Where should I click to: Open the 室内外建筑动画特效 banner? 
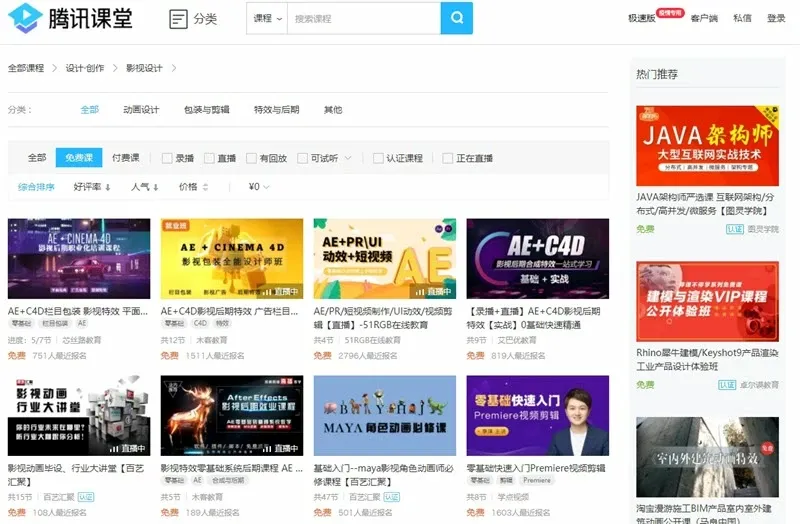707,457
